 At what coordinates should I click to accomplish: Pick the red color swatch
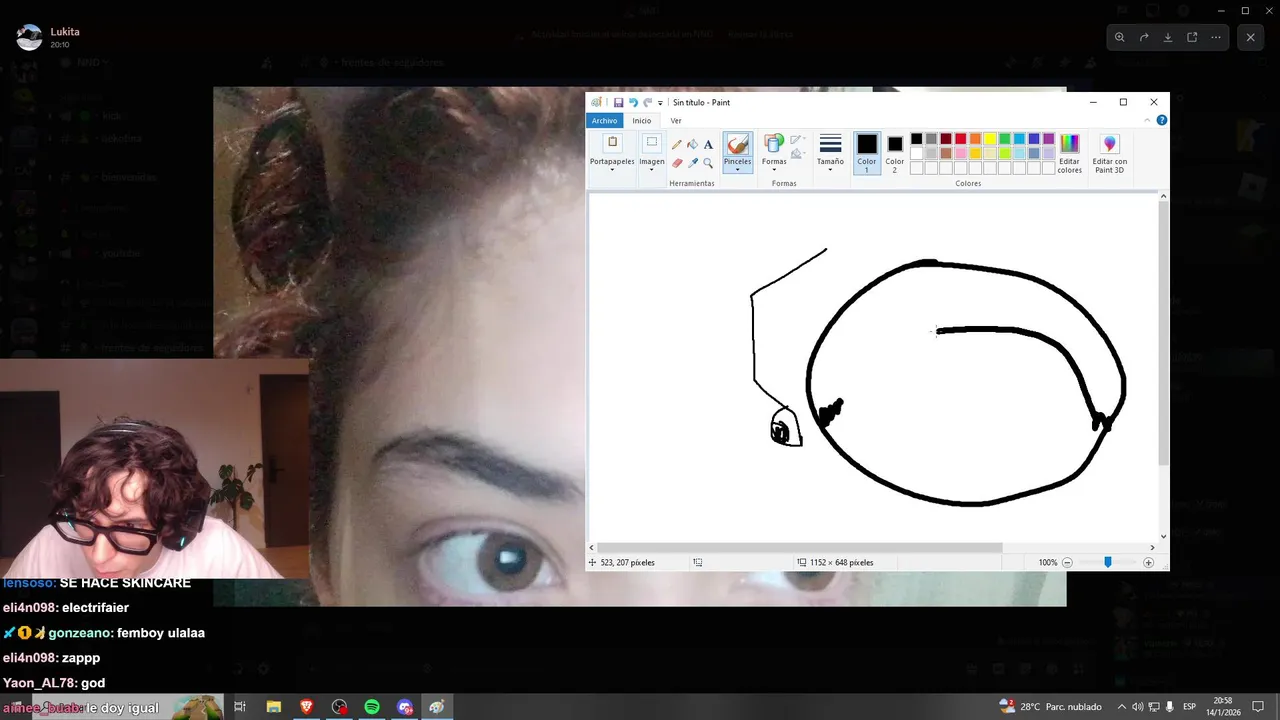point(961,139)
